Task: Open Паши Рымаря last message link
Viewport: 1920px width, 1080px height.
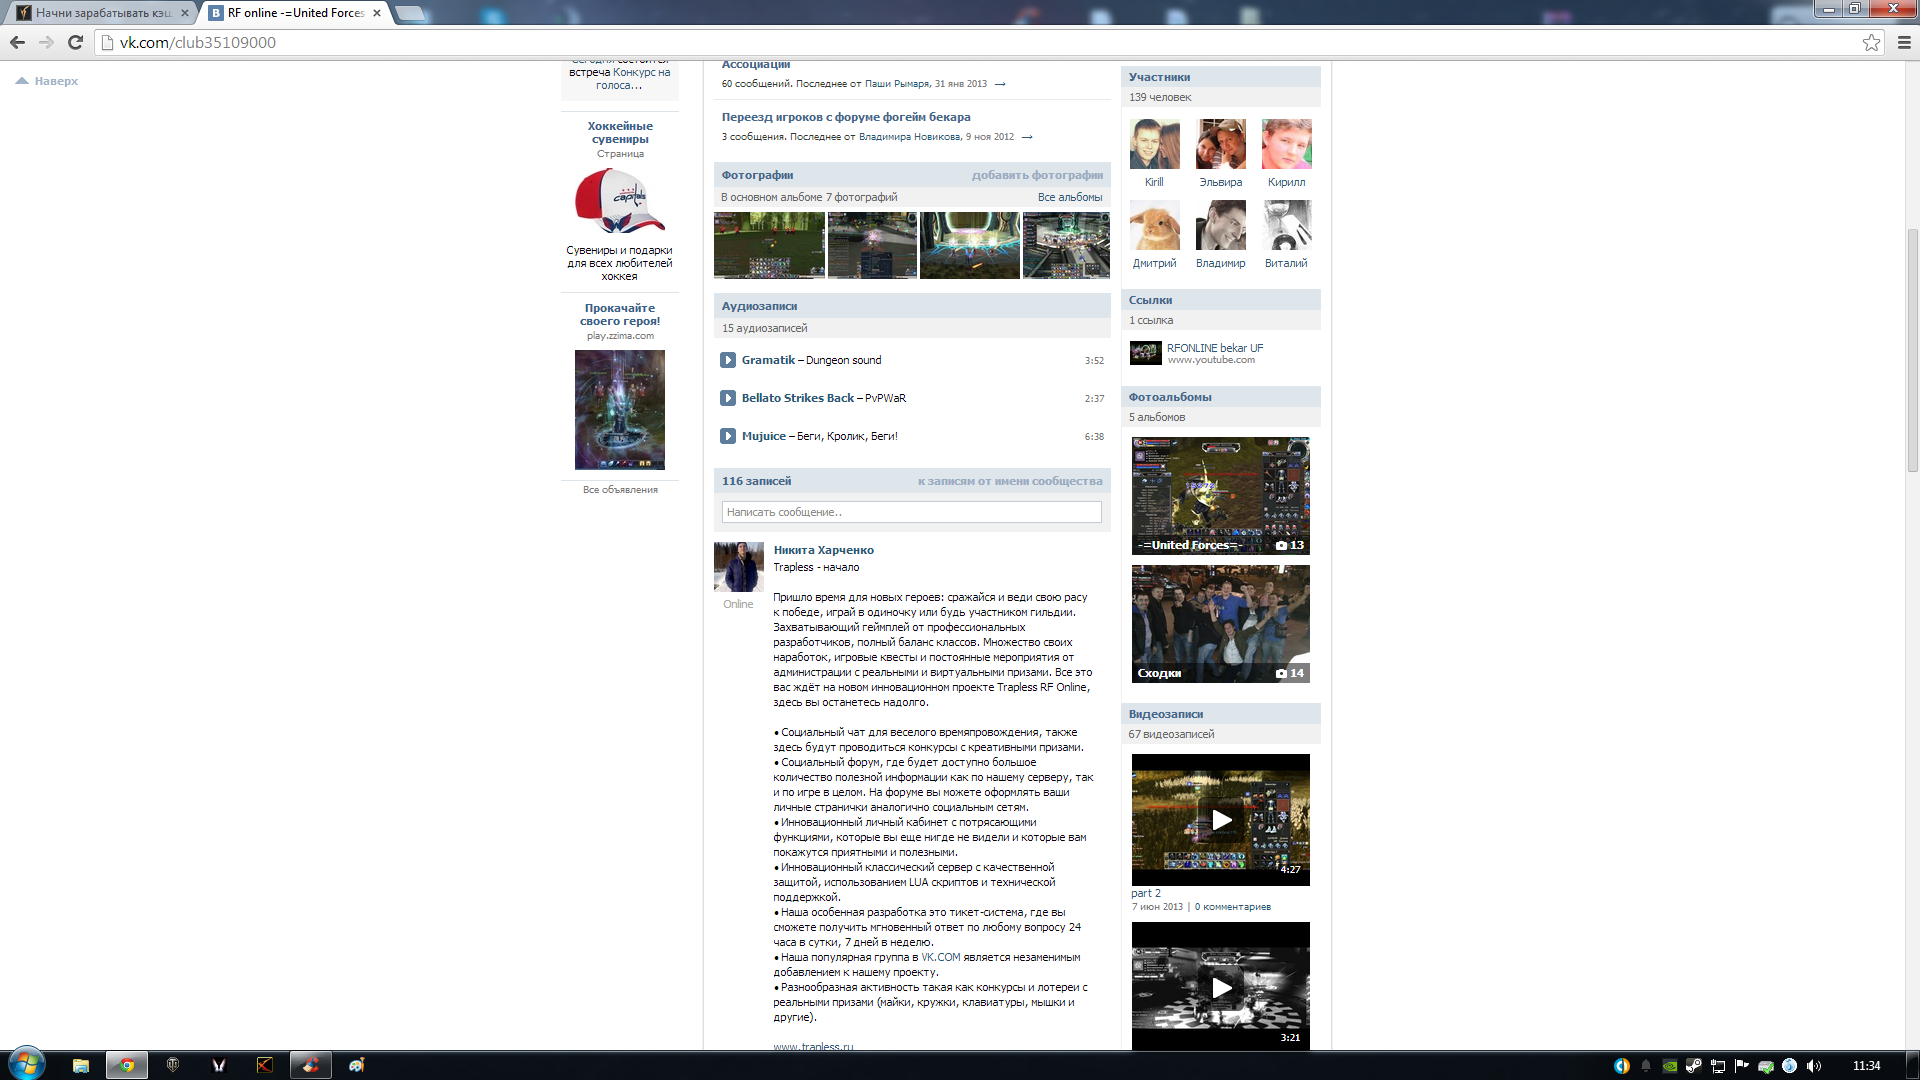Action: click(897, 84)
